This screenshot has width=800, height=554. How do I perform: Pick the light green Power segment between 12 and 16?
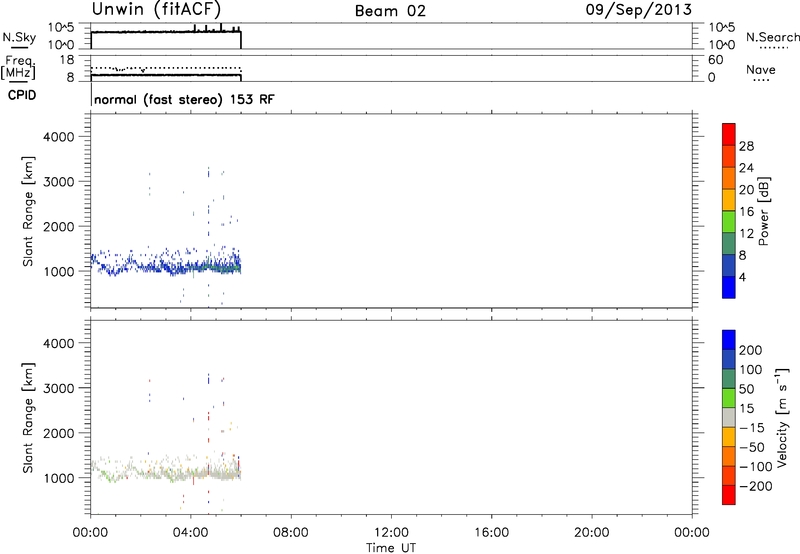(x=729, y=221)
